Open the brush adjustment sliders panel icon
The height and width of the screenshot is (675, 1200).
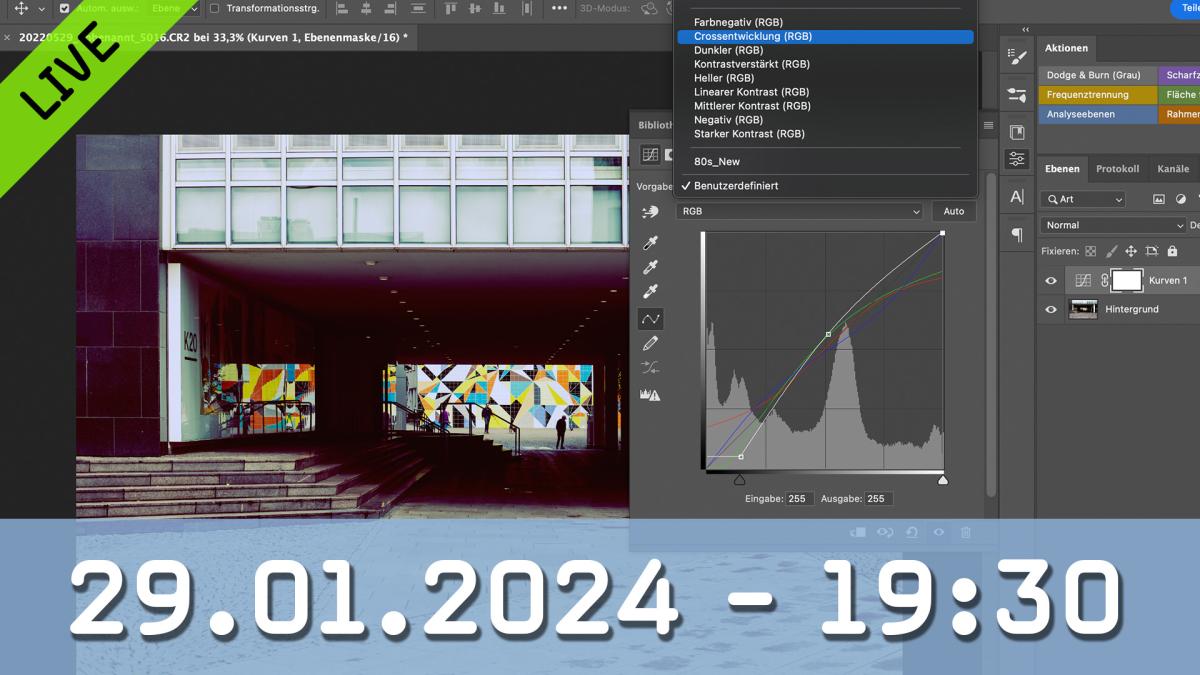(x=1017, y=95)
